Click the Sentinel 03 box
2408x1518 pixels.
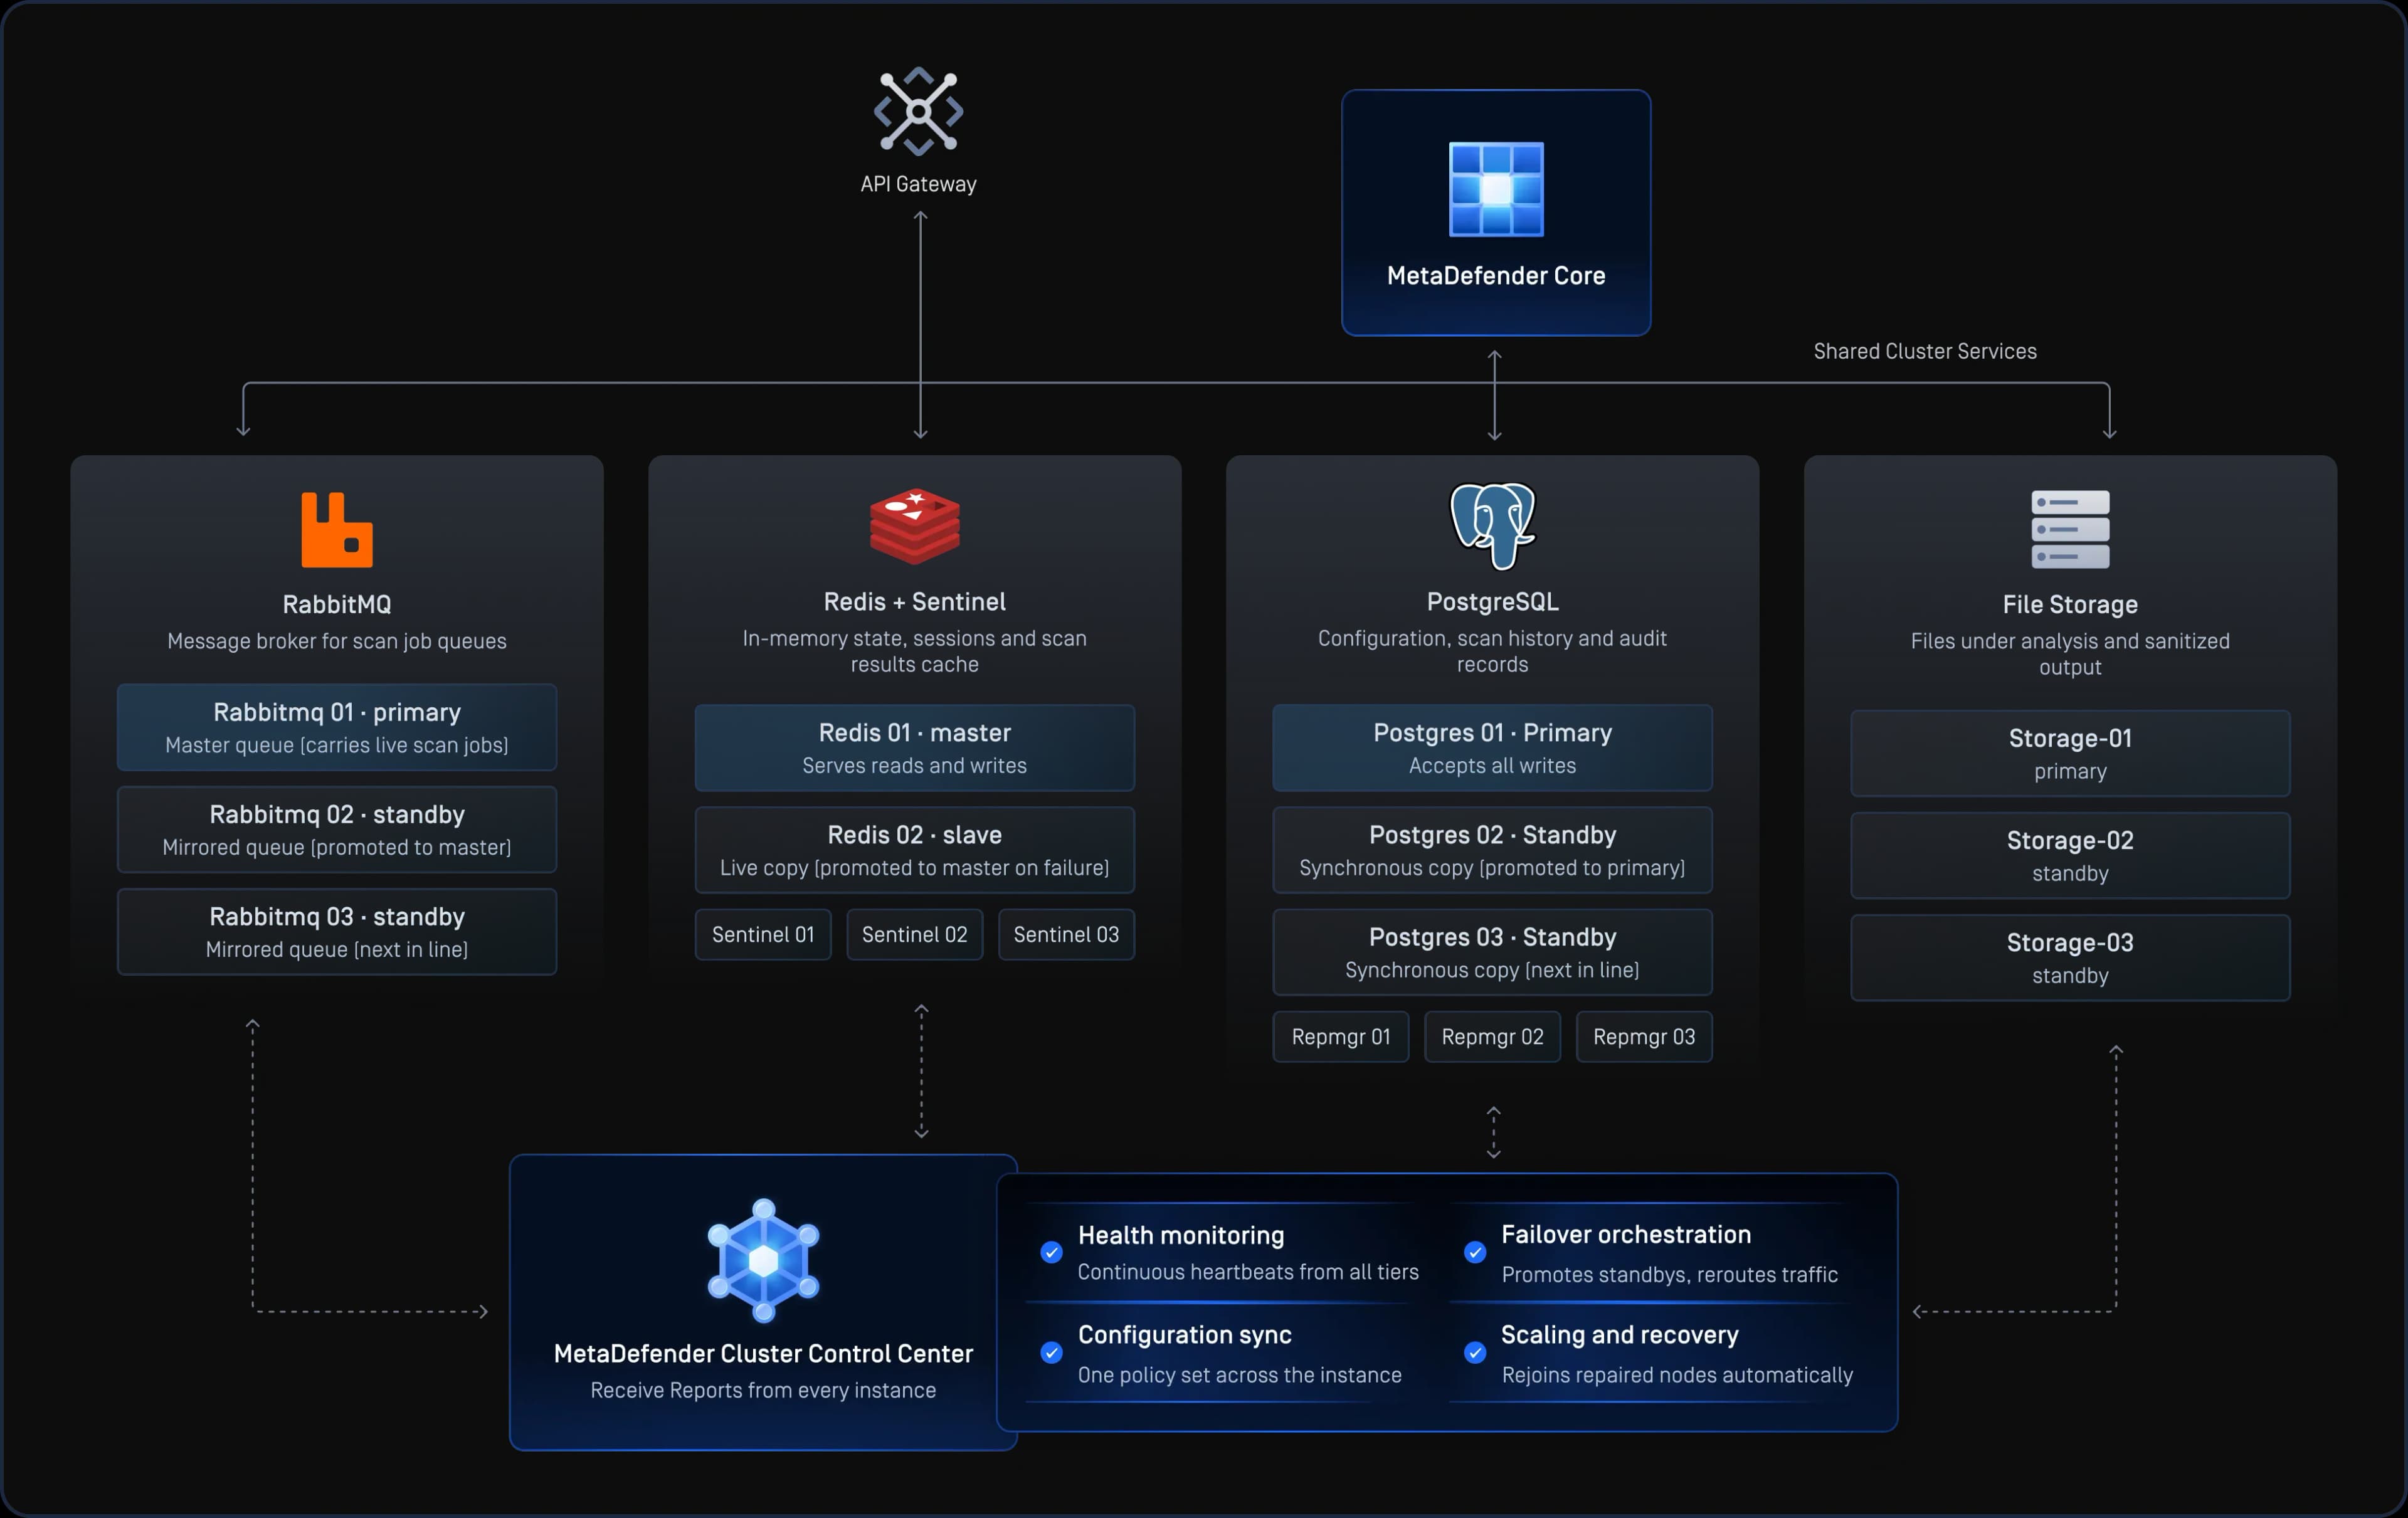[x=1066, y=934]
